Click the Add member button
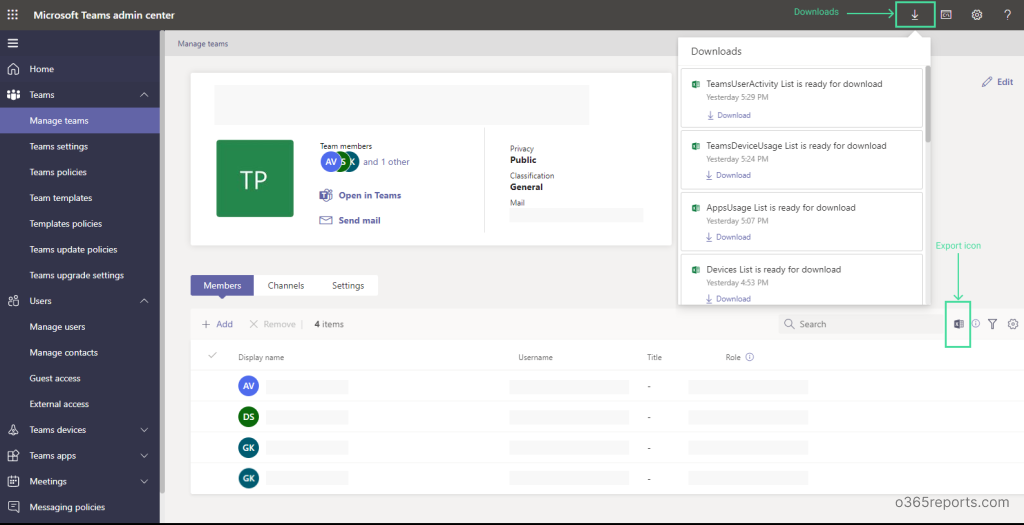 (217, 324)
